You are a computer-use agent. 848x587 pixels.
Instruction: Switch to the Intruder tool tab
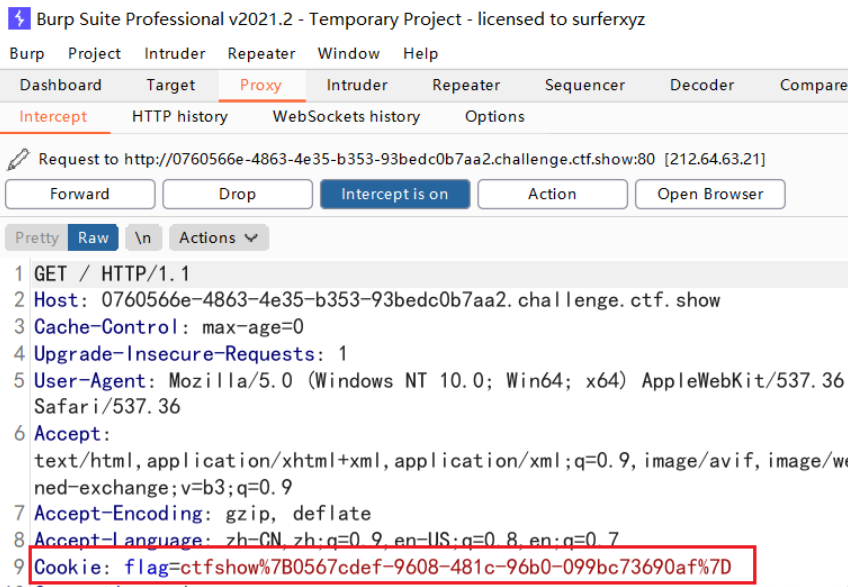pos(357,85)
